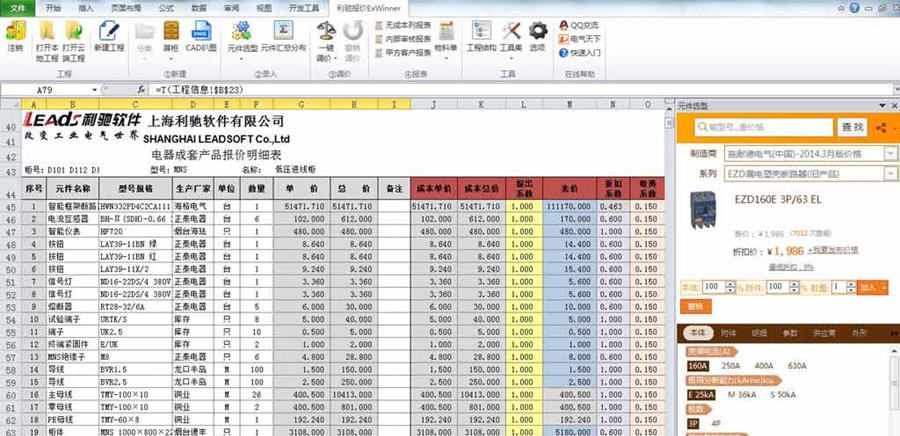Viewport: 900px width, 436px height.
Task: Open QQ交流 online chat
Action: [579, 25]
